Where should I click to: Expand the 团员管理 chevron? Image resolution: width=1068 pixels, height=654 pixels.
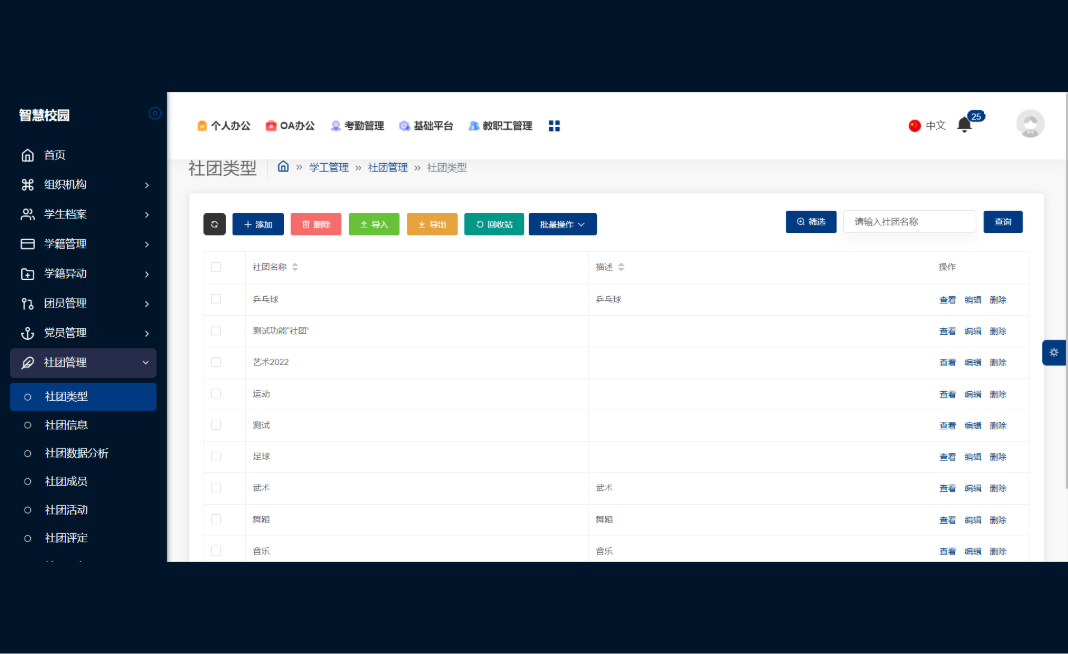coord(146,304)
